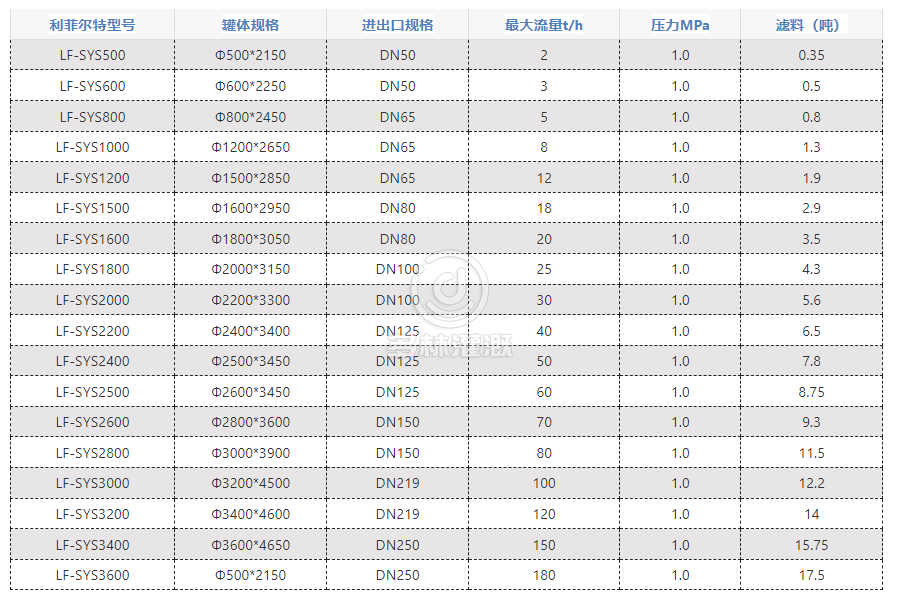Select the DN80 cell in LF-SYS1500 row
Viewport: 899px width, 600px height.
tap(397, 208)
